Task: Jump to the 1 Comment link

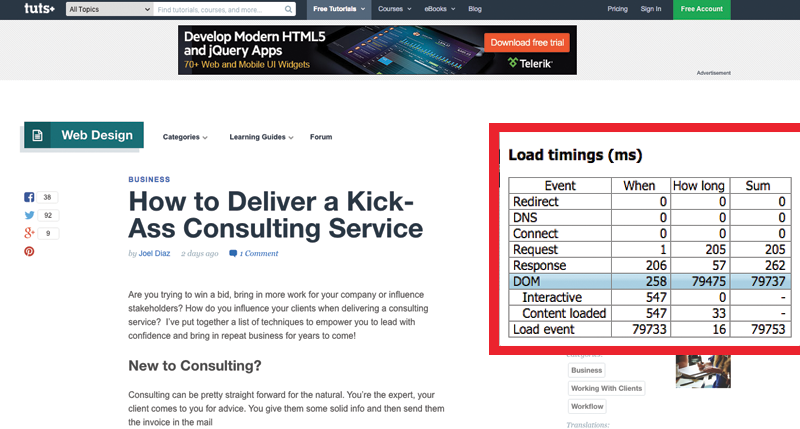Action: coord(259,254)
